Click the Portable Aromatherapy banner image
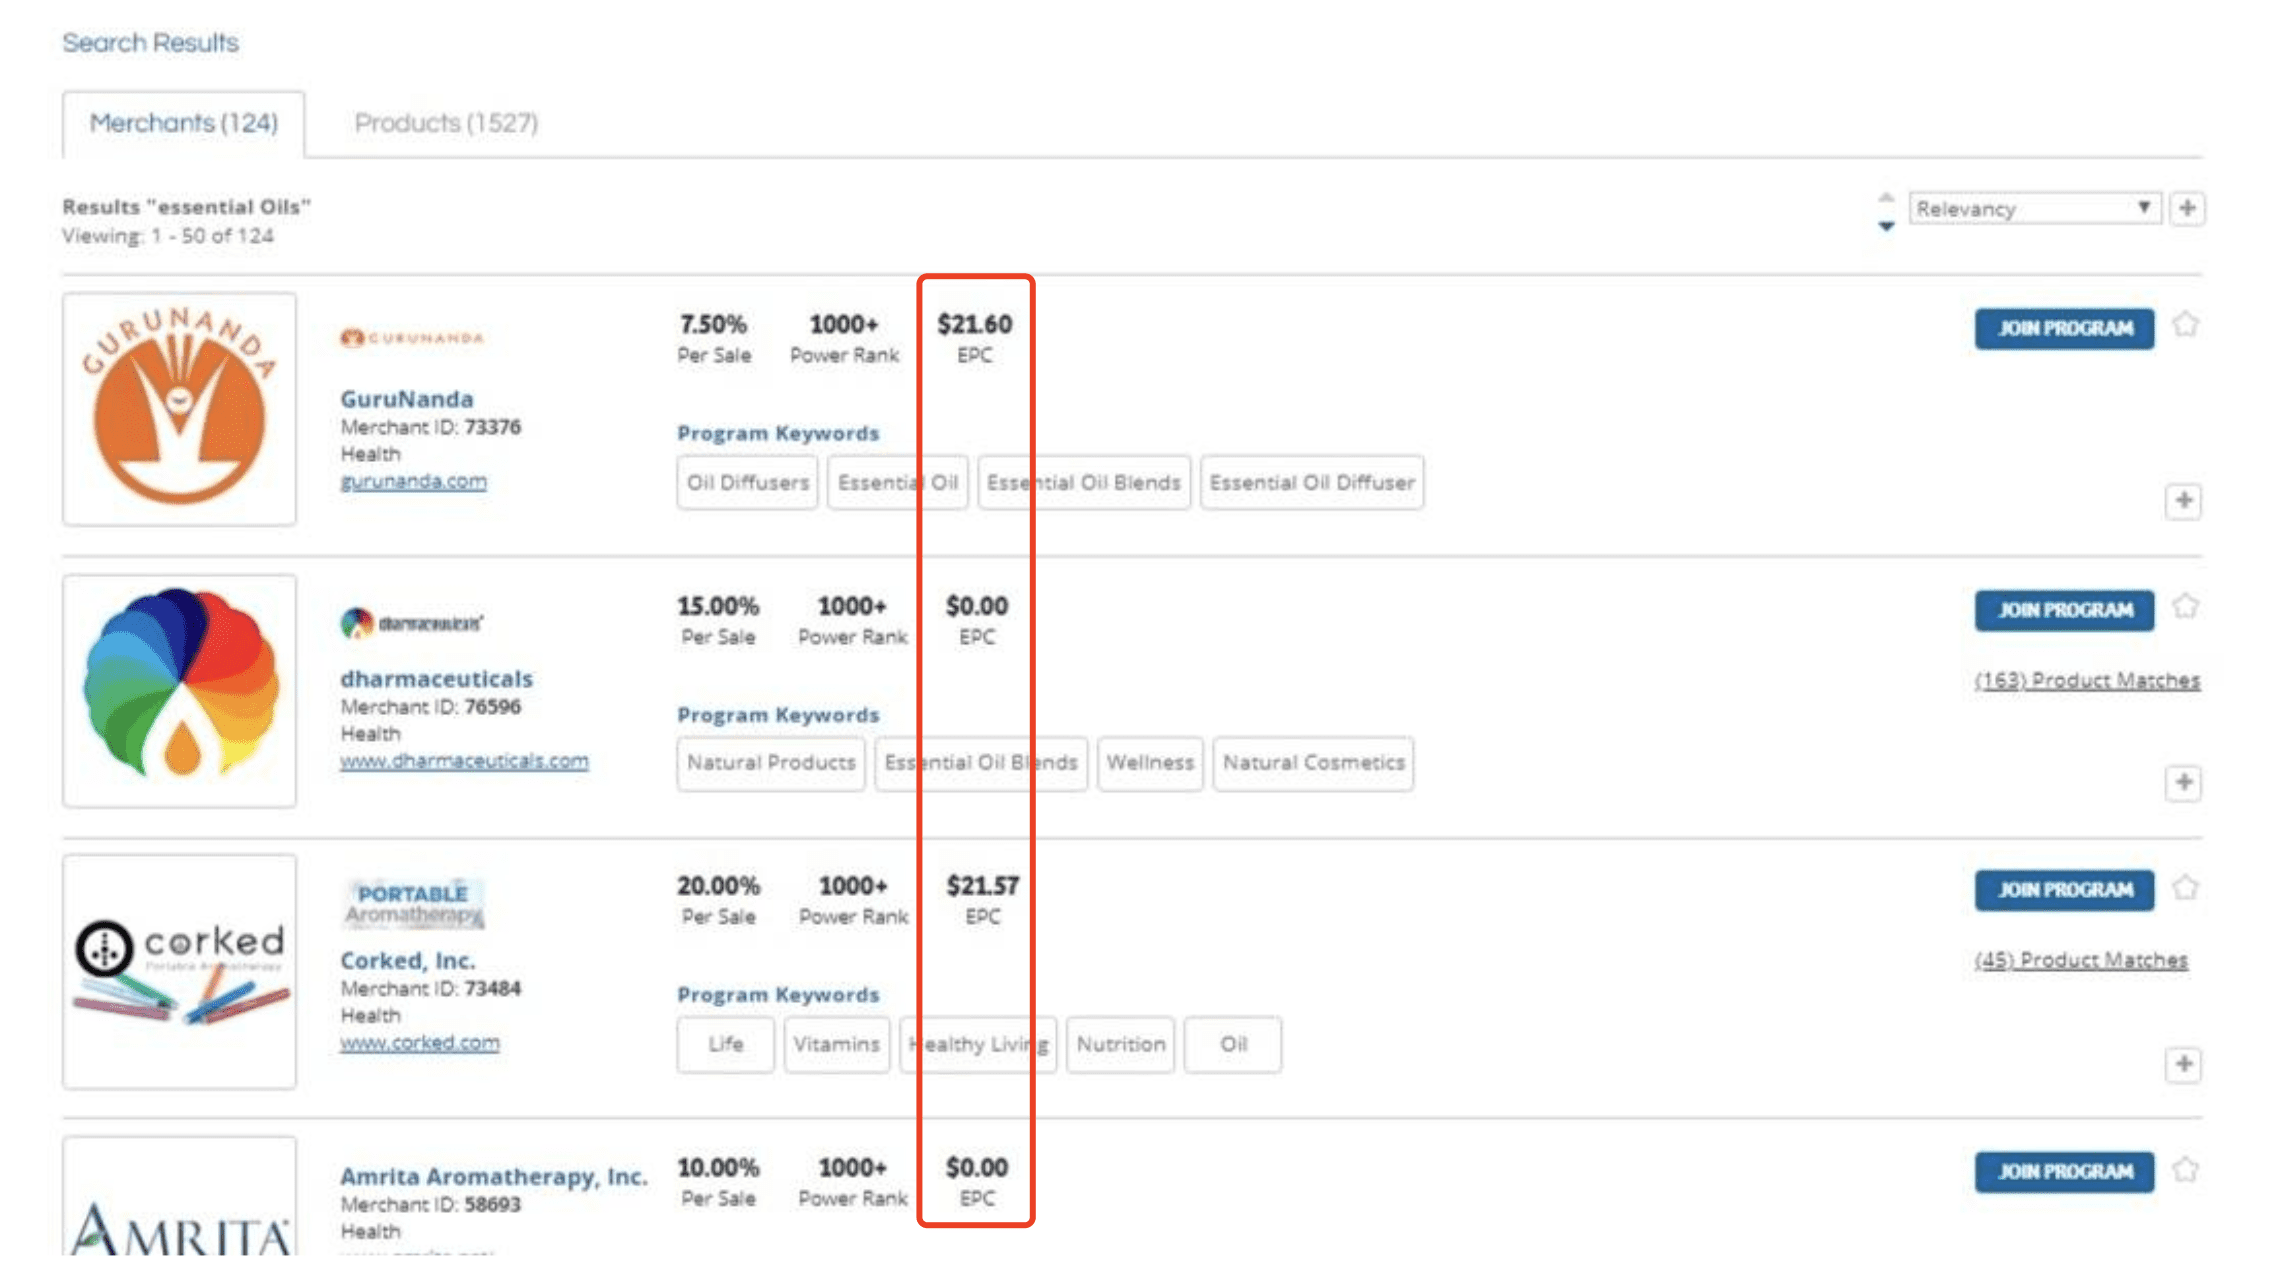The image size is (2278, 1278). click(414, 903)
